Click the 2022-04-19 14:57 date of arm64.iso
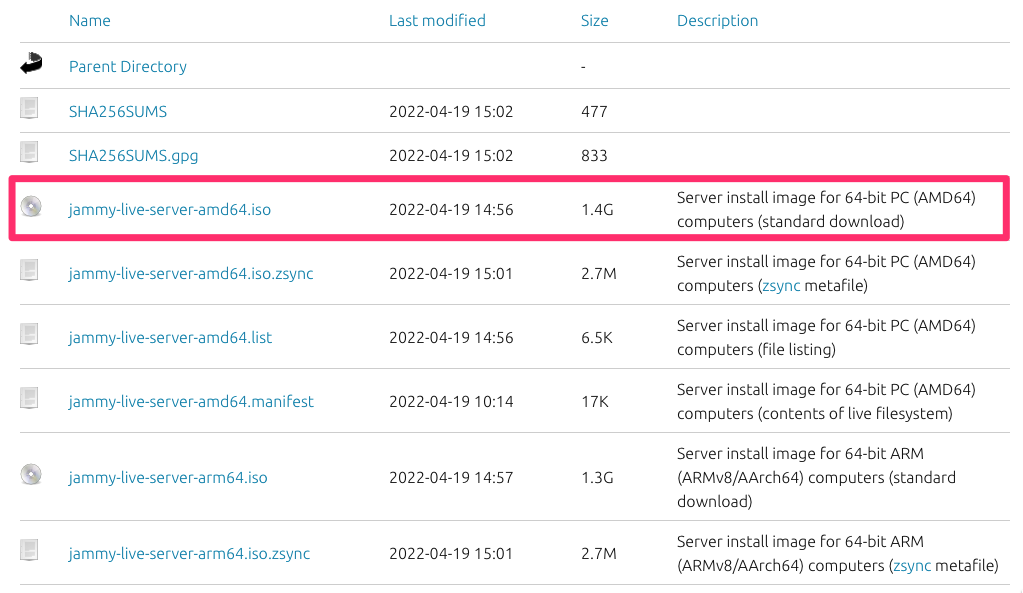The width and height of the screenshot is (1023, 593). click(451, 478)
